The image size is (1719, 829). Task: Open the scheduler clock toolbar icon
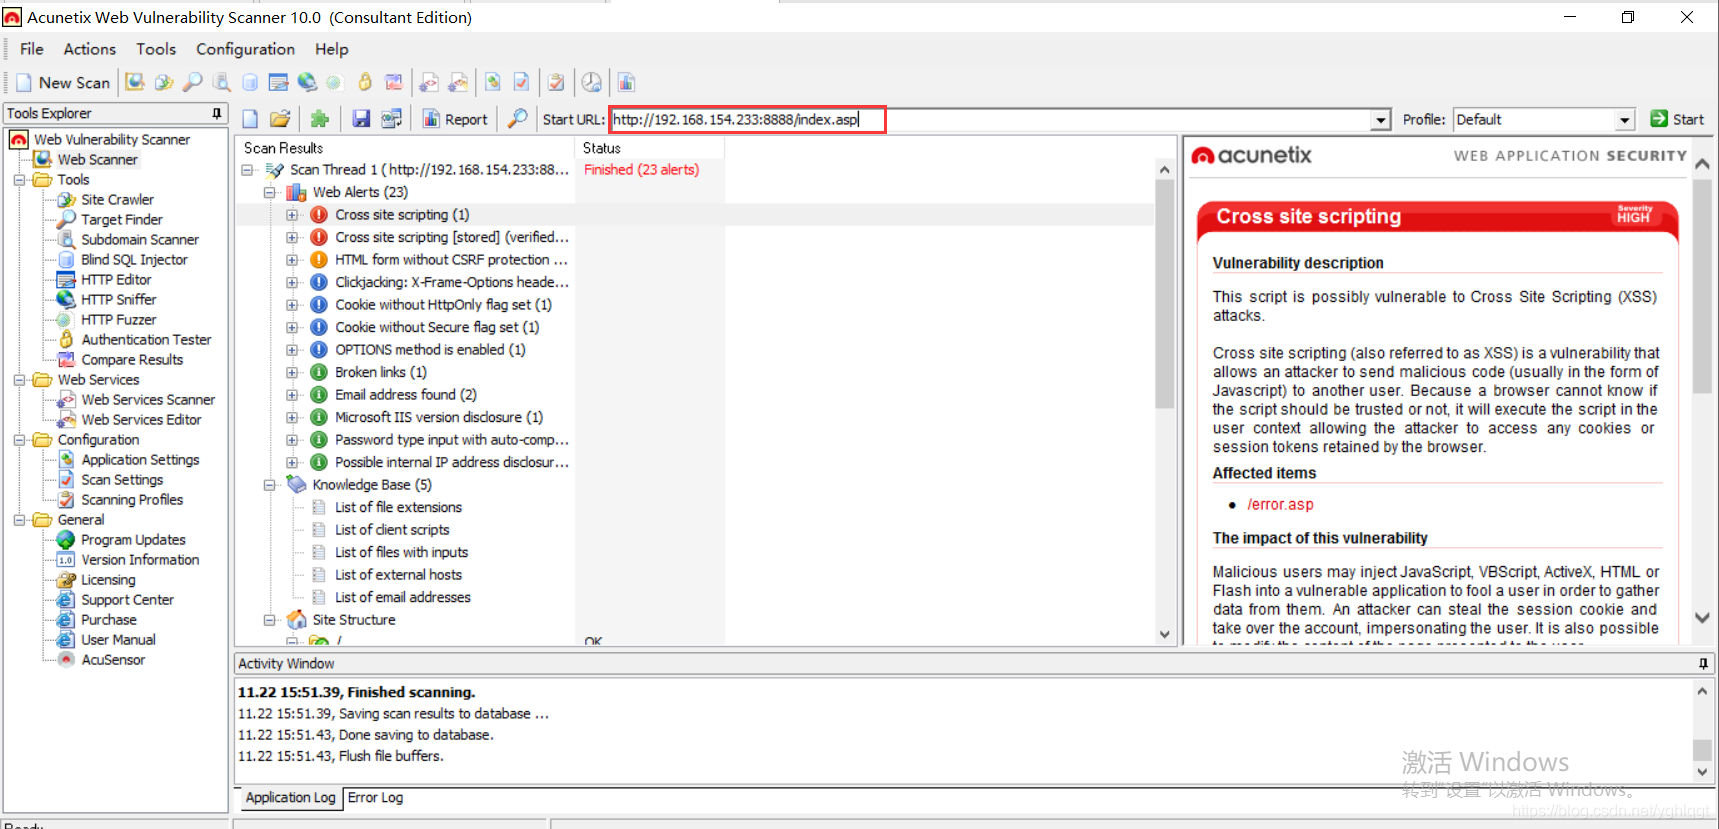click(x=592, y=82)
